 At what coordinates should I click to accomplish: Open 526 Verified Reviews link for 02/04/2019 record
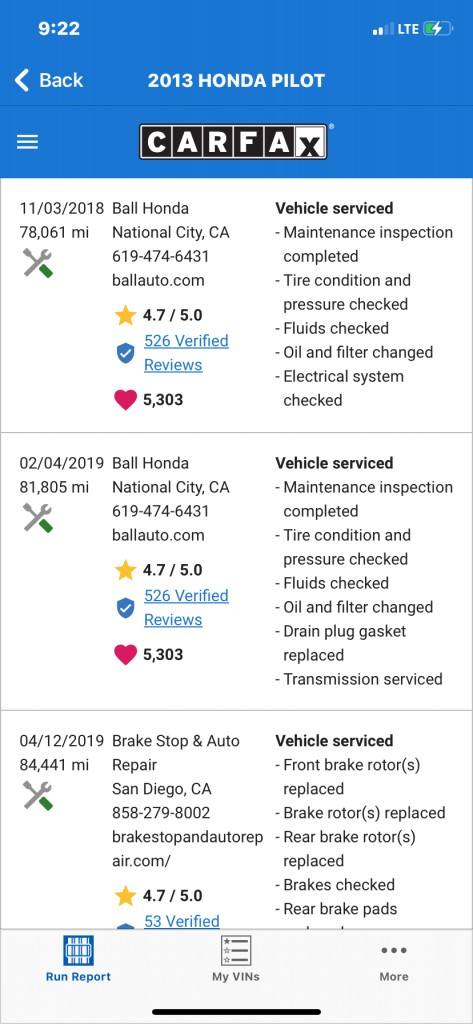click(x=186, y=607)
